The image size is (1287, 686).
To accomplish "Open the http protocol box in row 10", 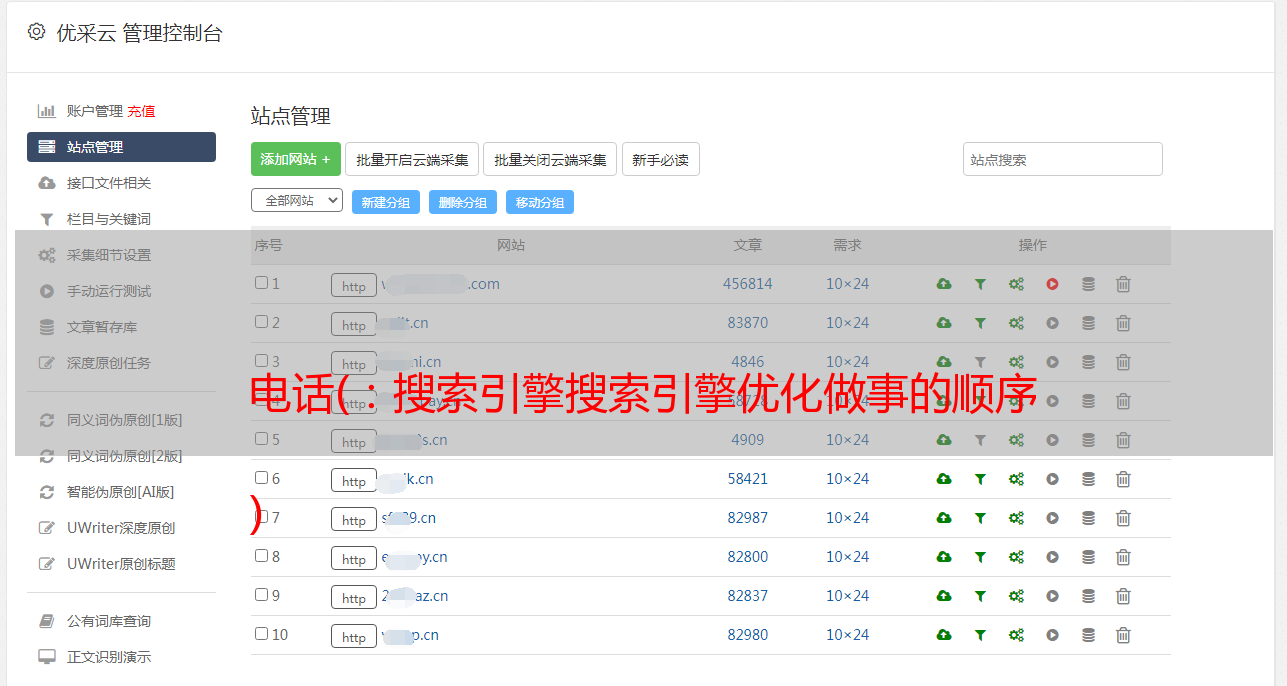I will coord(354,637).
